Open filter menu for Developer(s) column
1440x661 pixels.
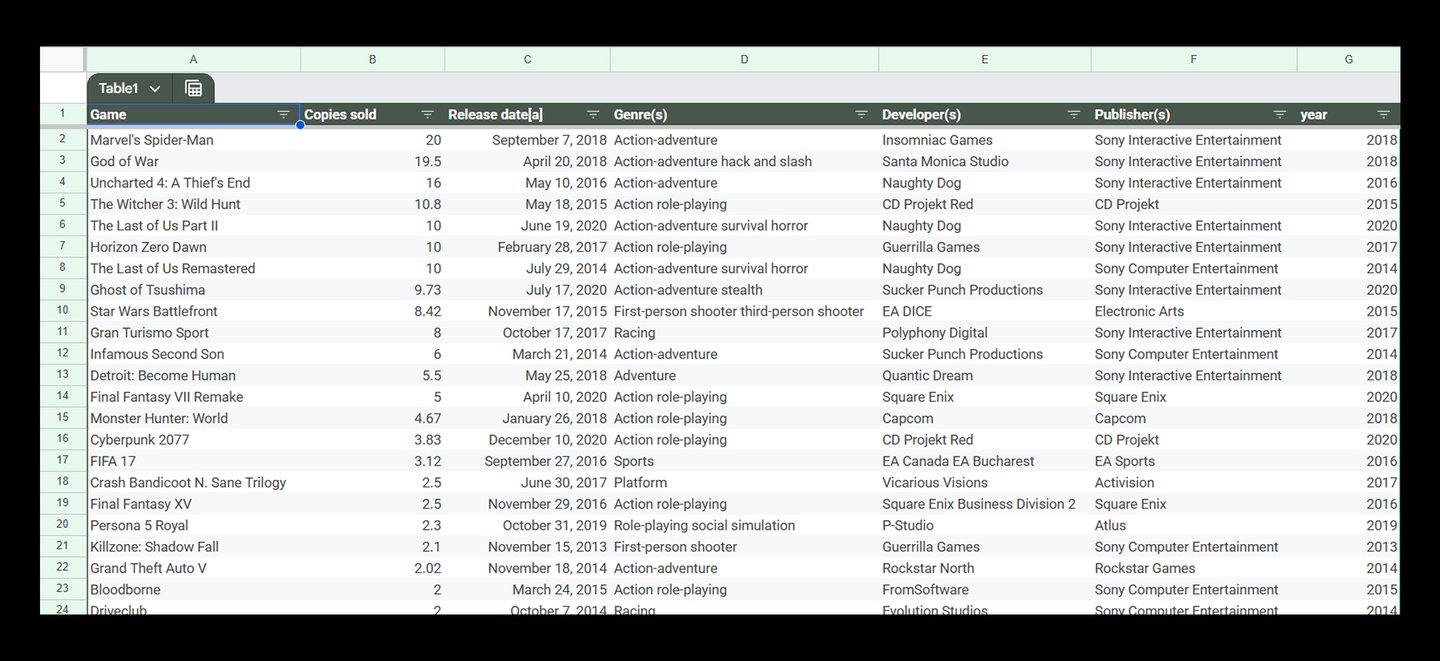pos(1074,115)
